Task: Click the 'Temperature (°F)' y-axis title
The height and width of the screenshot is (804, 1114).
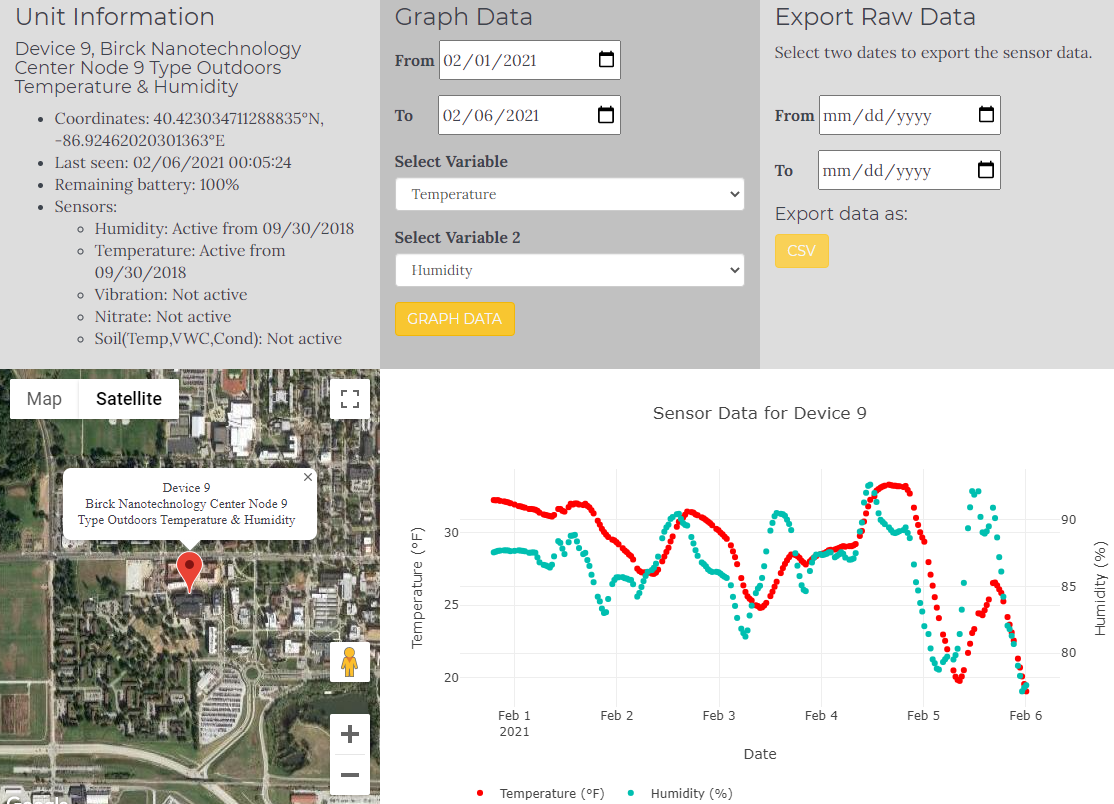Action: (417, 588)
